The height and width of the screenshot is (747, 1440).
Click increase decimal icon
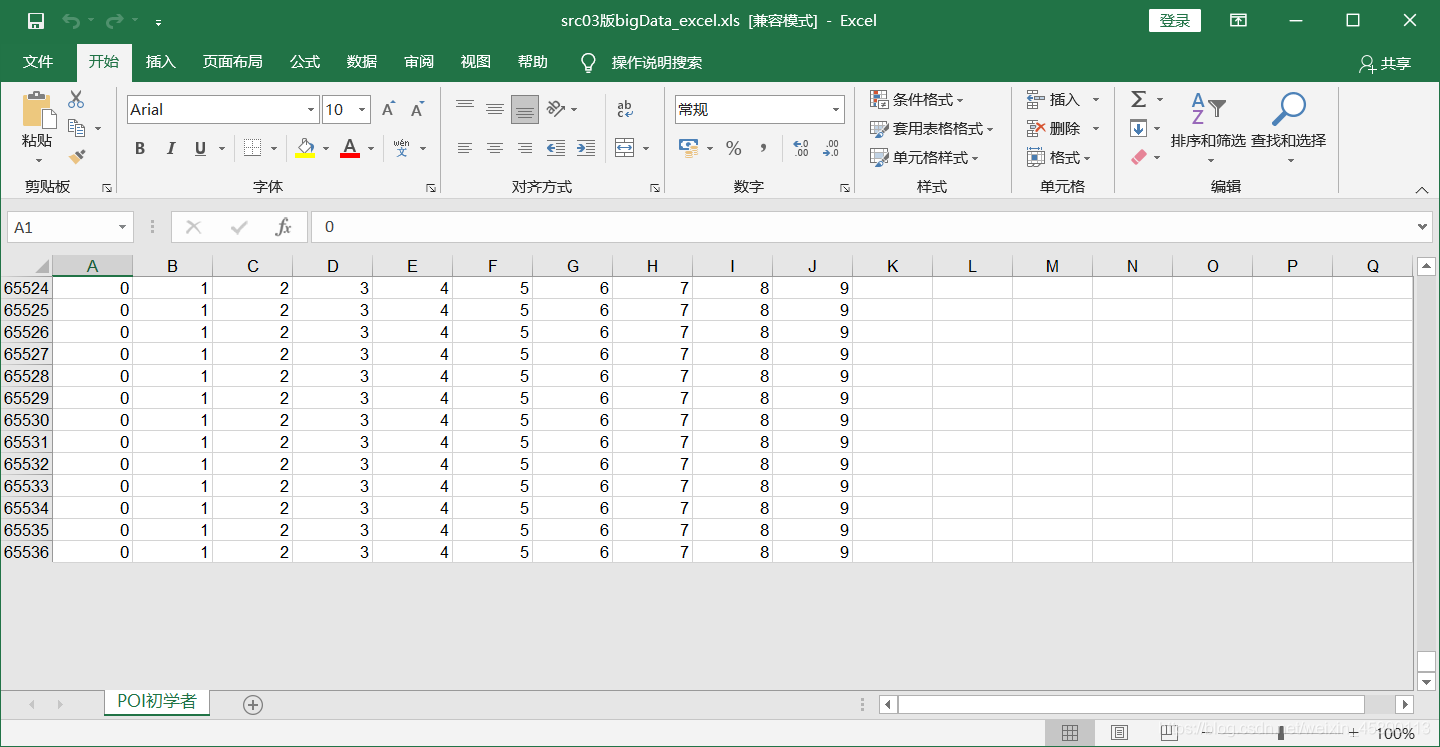click(x=801, y=149)
